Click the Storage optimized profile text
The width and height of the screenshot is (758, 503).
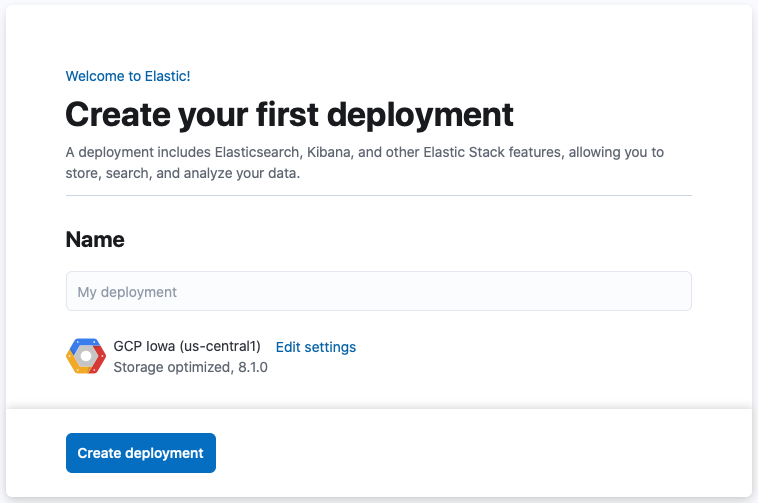pyautogui.click(x=160, y=367)
